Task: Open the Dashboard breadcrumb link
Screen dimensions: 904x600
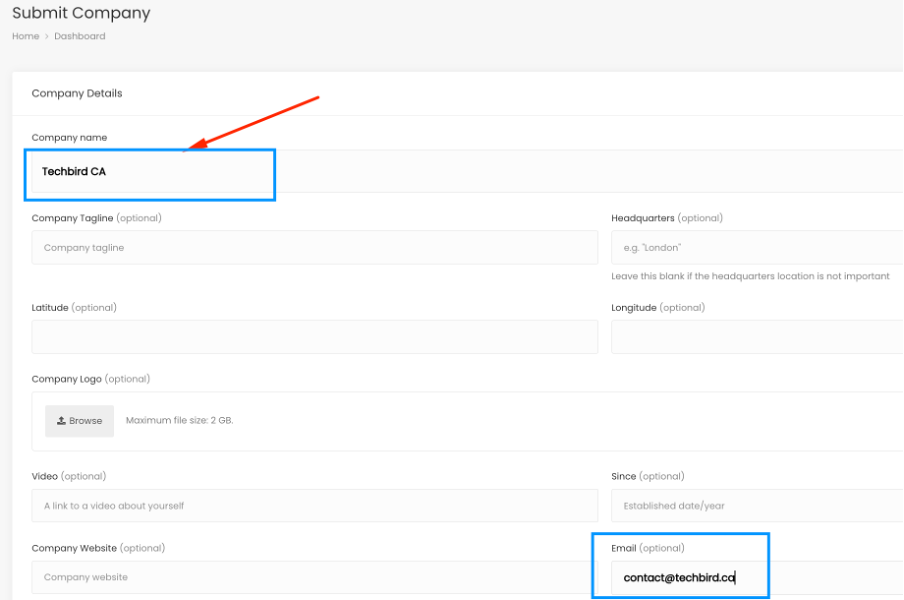Action: [80, 36]
